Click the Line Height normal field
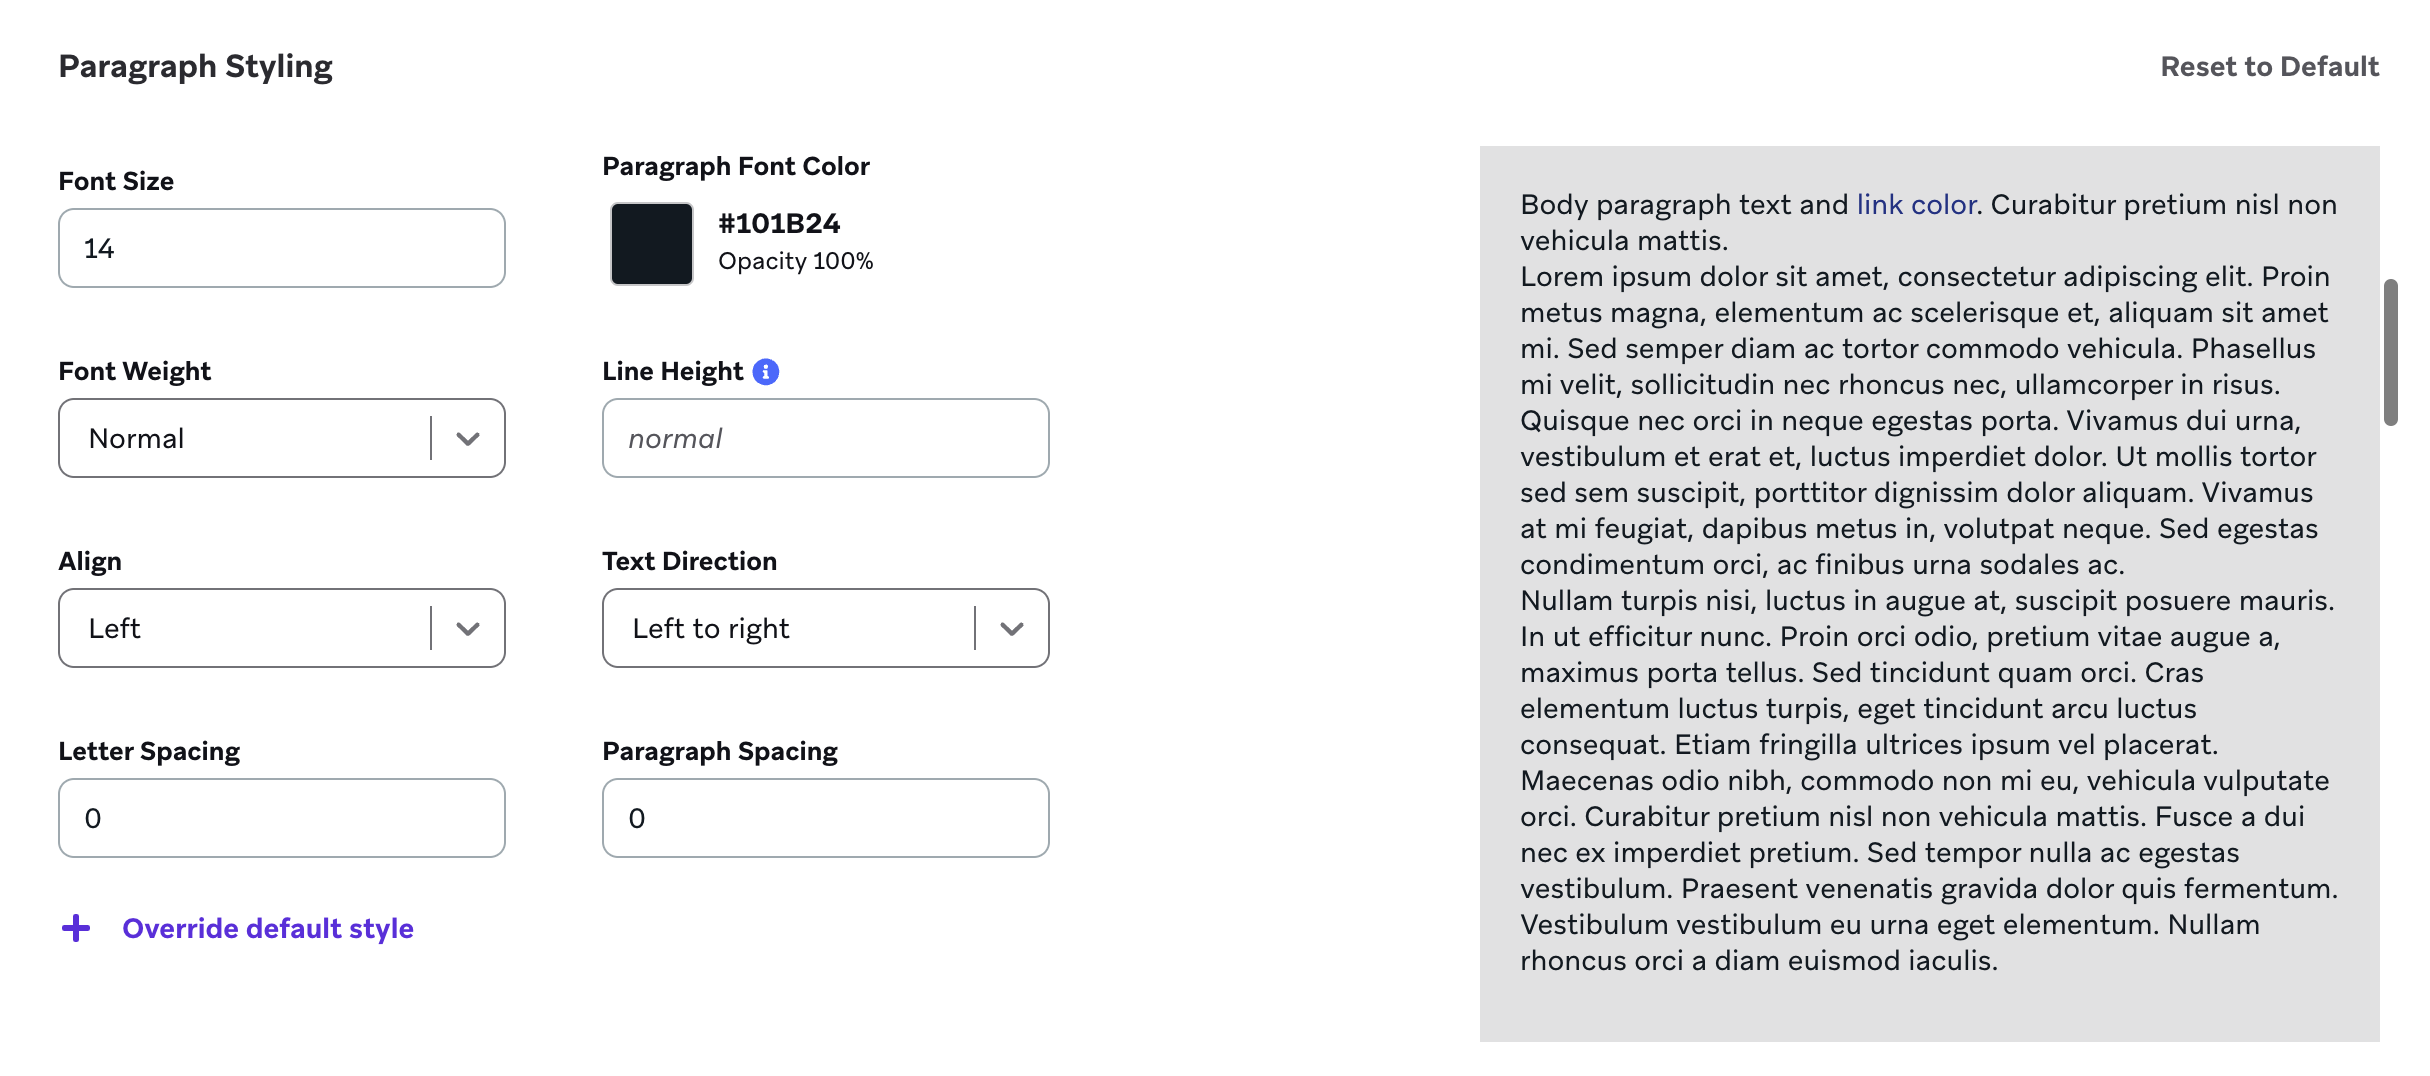The width and height of the screenshot is (2430, 1076). [824, 437]
